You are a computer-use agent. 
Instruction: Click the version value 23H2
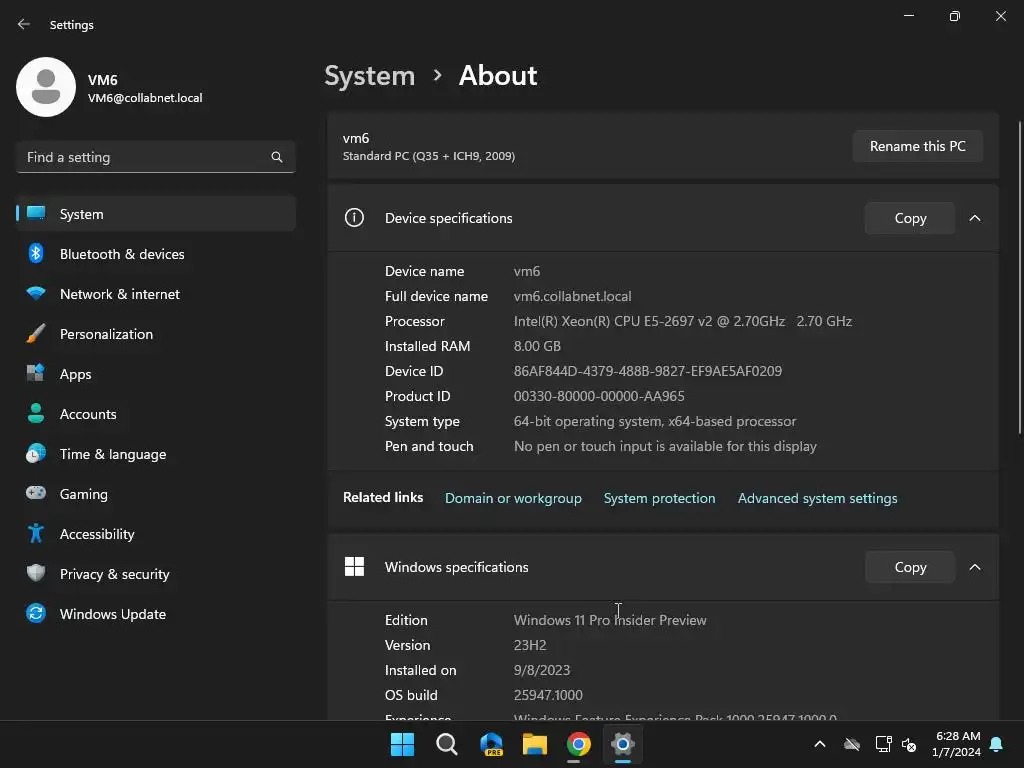(x=530, y=645)
